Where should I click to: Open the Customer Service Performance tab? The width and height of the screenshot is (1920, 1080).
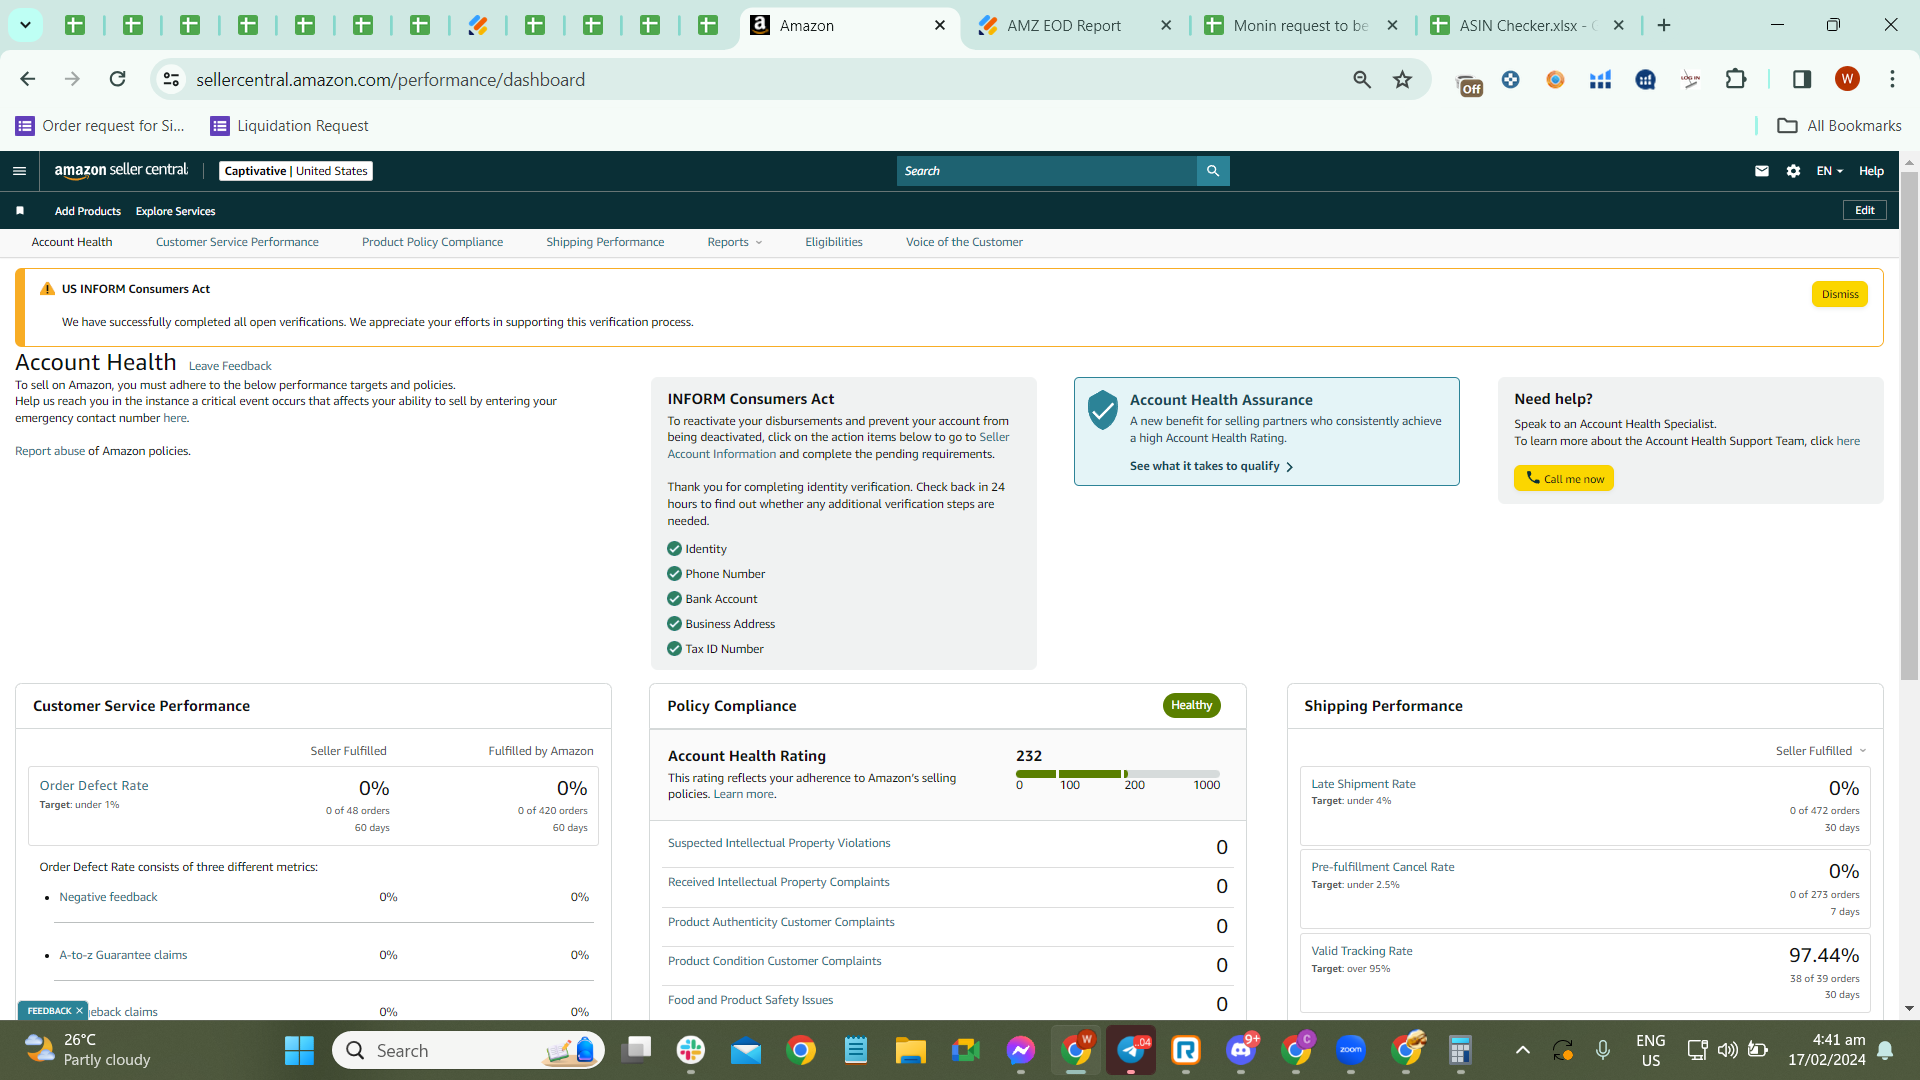click(237, 242)
